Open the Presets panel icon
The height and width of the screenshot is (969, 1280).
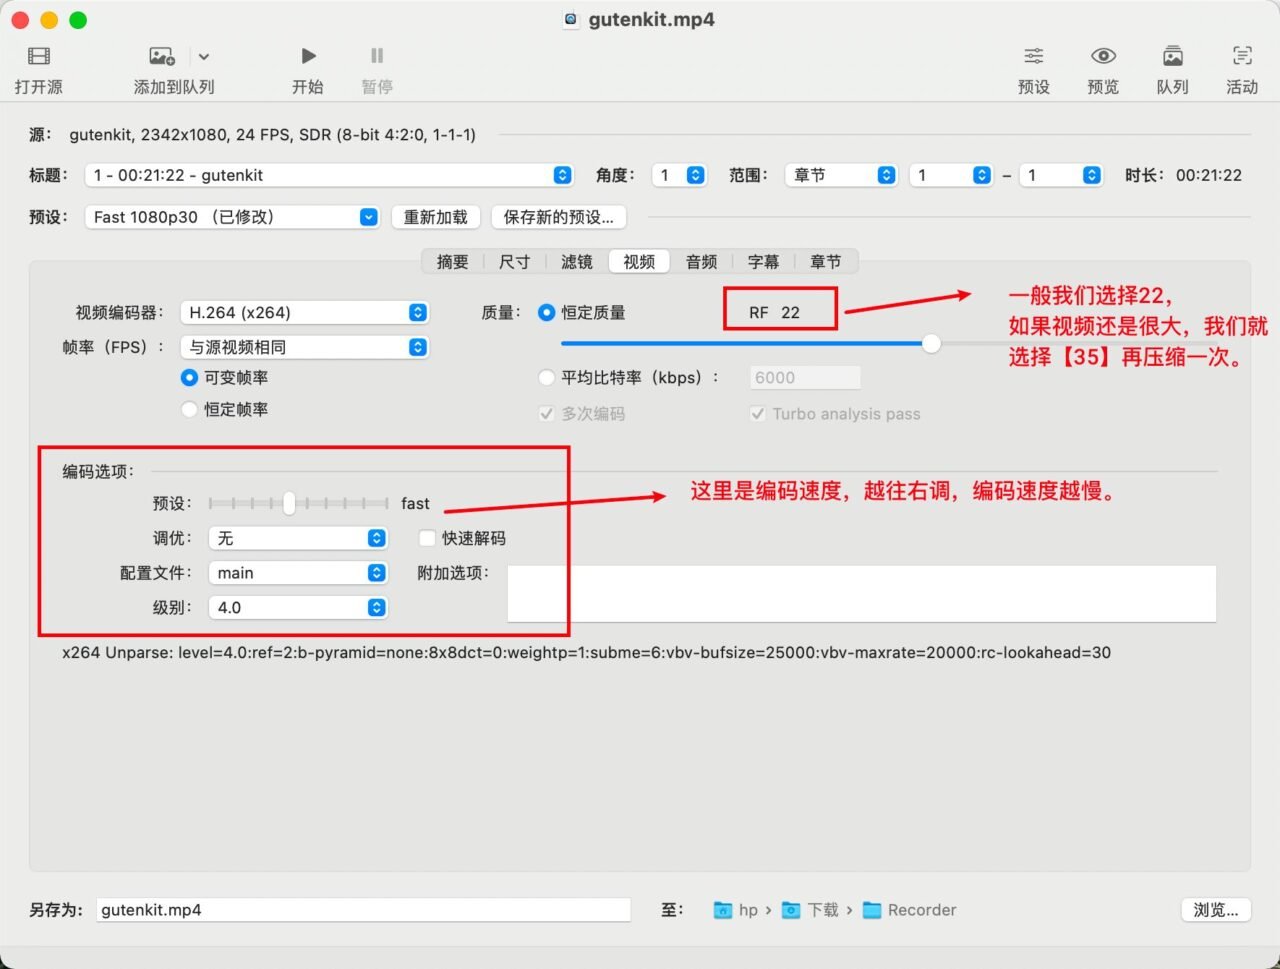tap(1033, 56)
